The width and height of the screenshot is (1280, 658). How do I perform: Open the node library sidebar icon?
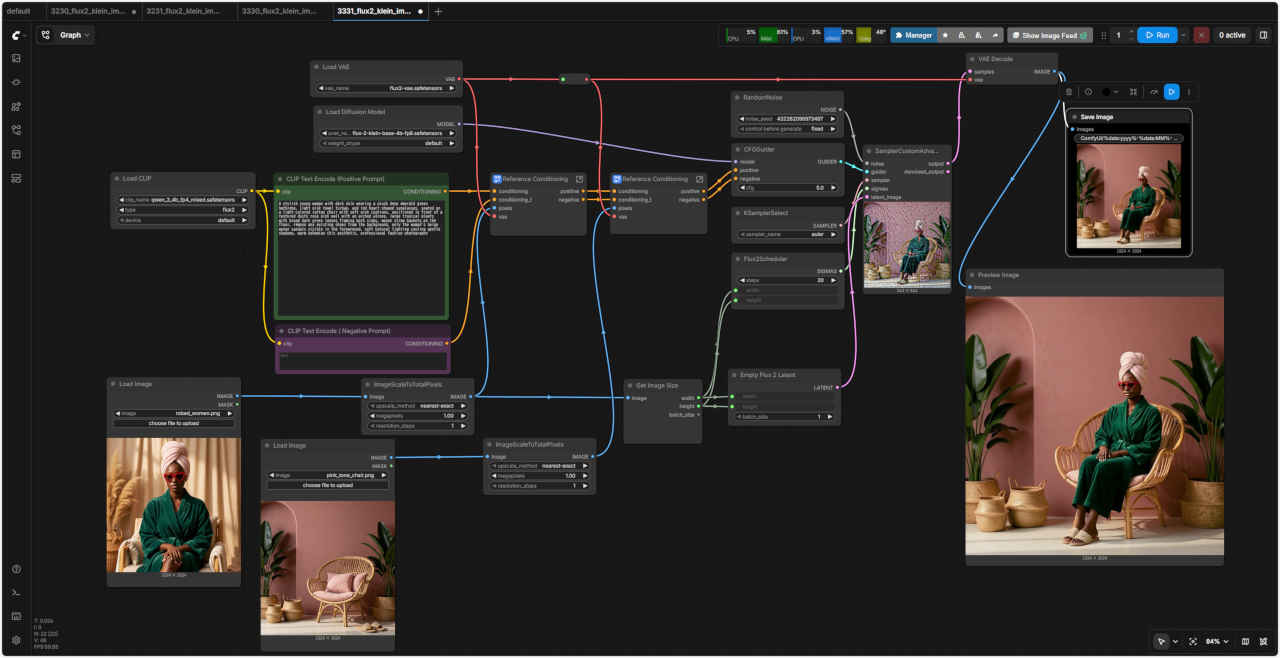coord(16,106)
